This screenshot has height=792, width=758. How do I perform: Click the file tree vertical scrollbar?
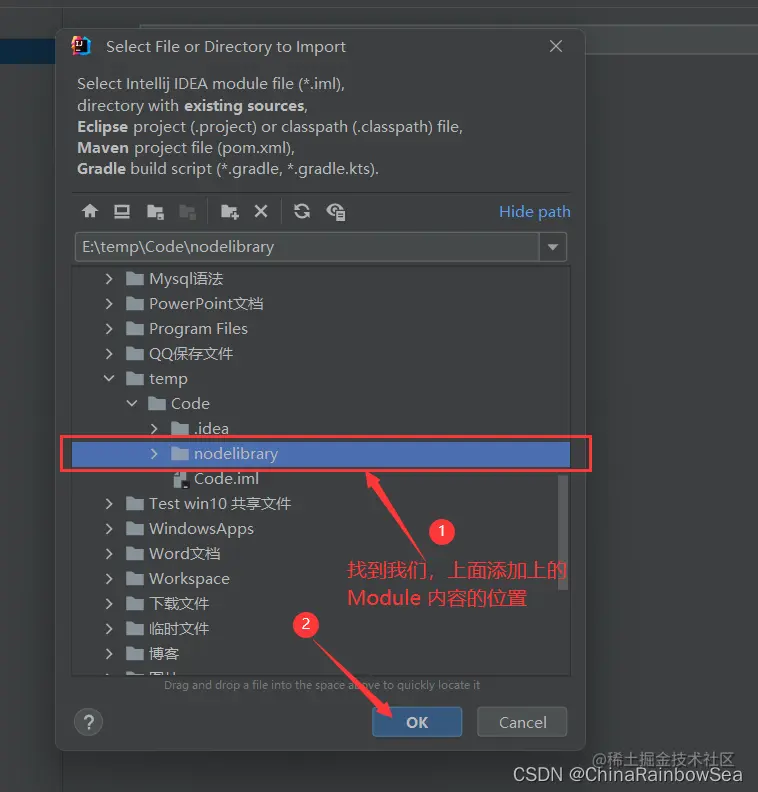(563, 532)
